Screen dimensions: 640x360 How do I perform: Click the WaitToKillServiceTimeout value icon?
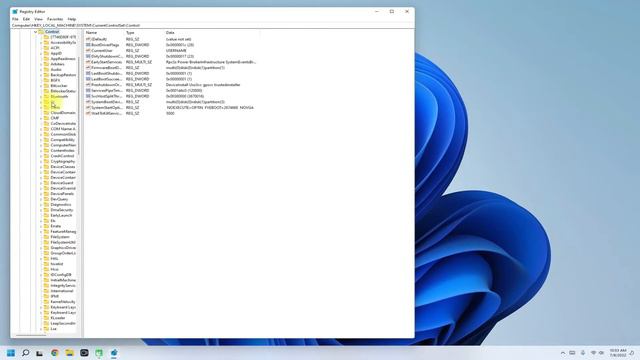coord(88,113)
